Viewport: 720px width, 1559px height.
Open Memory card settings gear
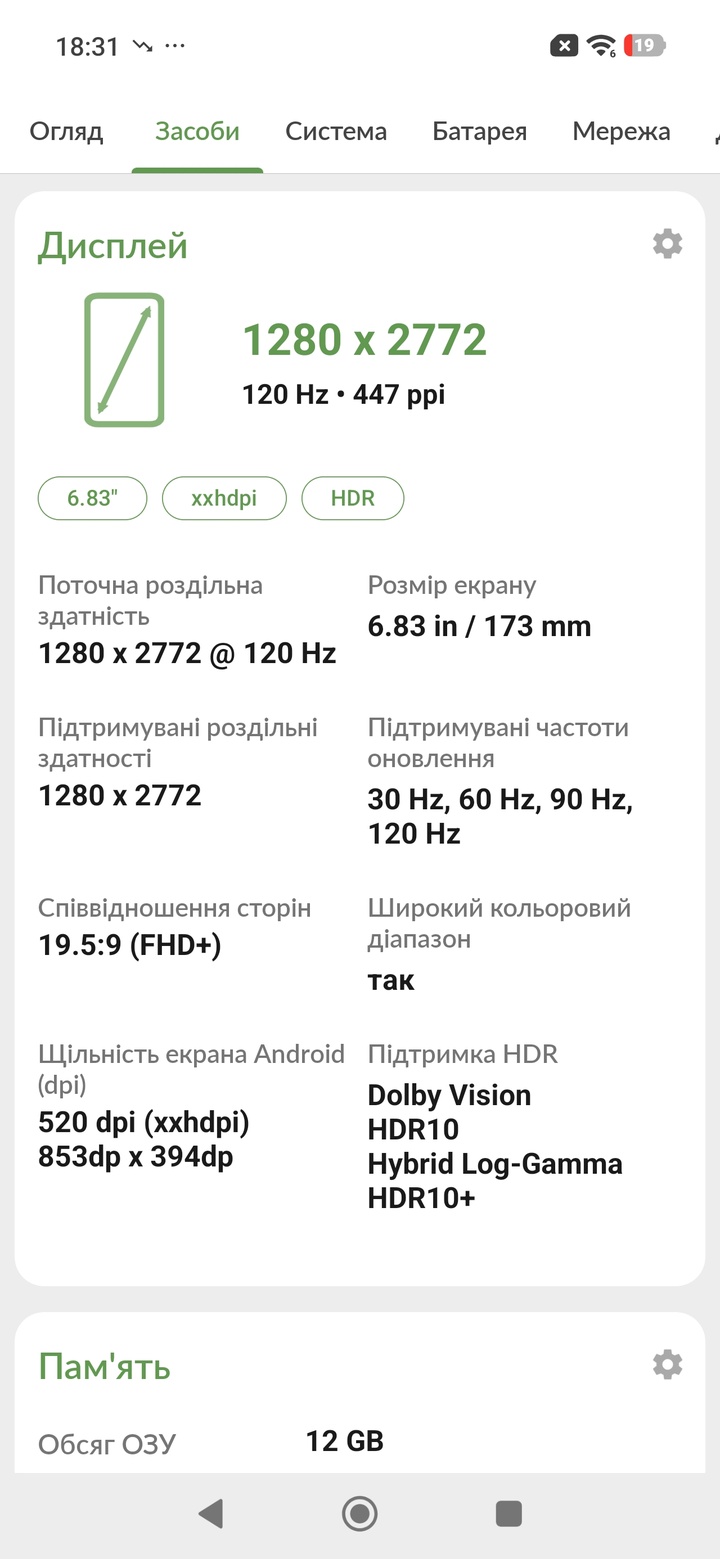coord(667,1364)
